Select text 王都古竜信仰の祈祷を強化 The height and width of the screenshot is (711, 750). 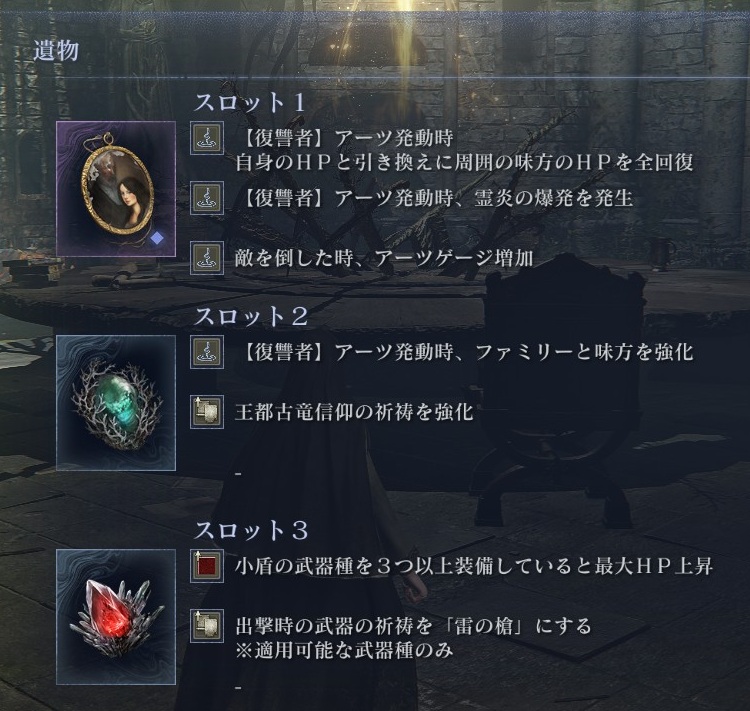pyautogui.click(x=354, y=412)
